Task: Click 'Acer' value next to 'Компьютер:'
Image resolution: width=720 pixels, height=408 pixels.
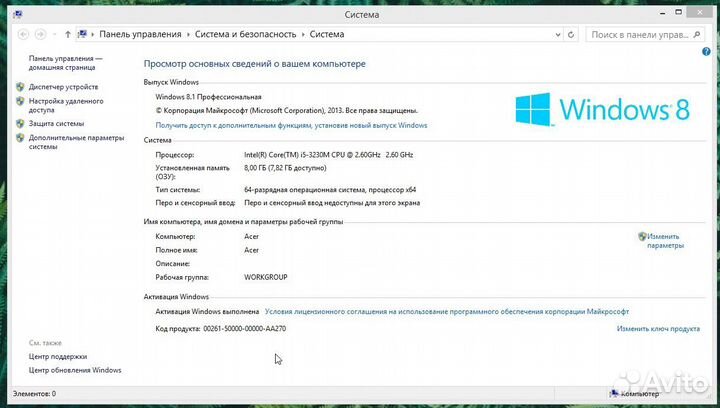Action: click(251, 237)
